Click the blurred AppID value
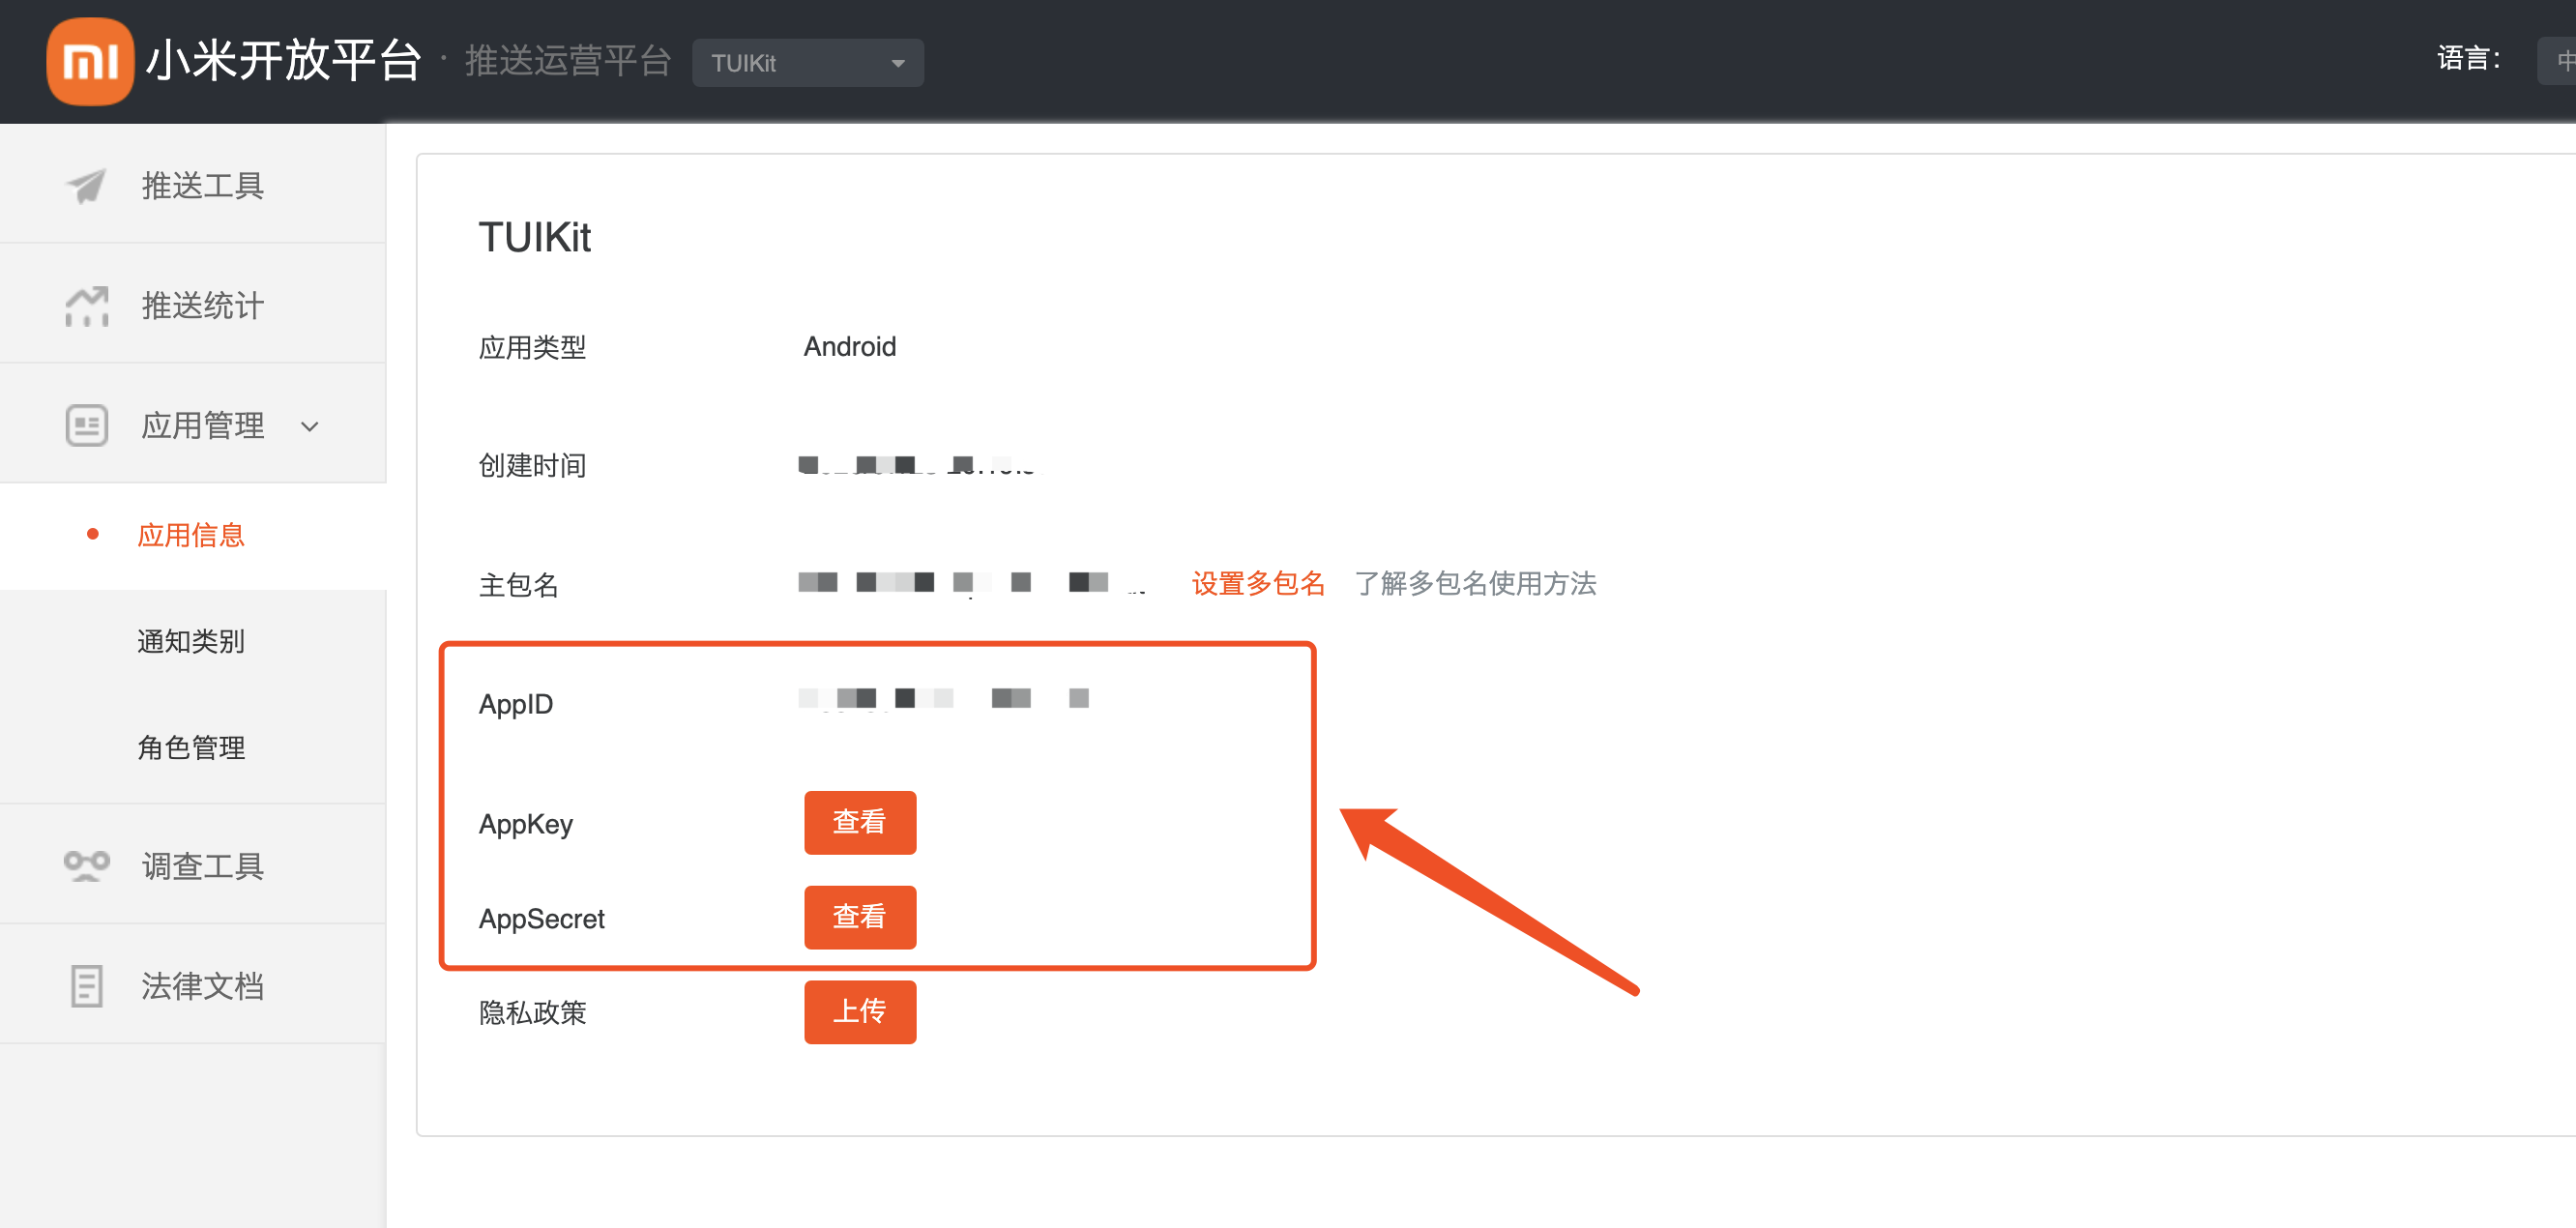Screen dimensions: 2576x1228 tap(943, 698)
